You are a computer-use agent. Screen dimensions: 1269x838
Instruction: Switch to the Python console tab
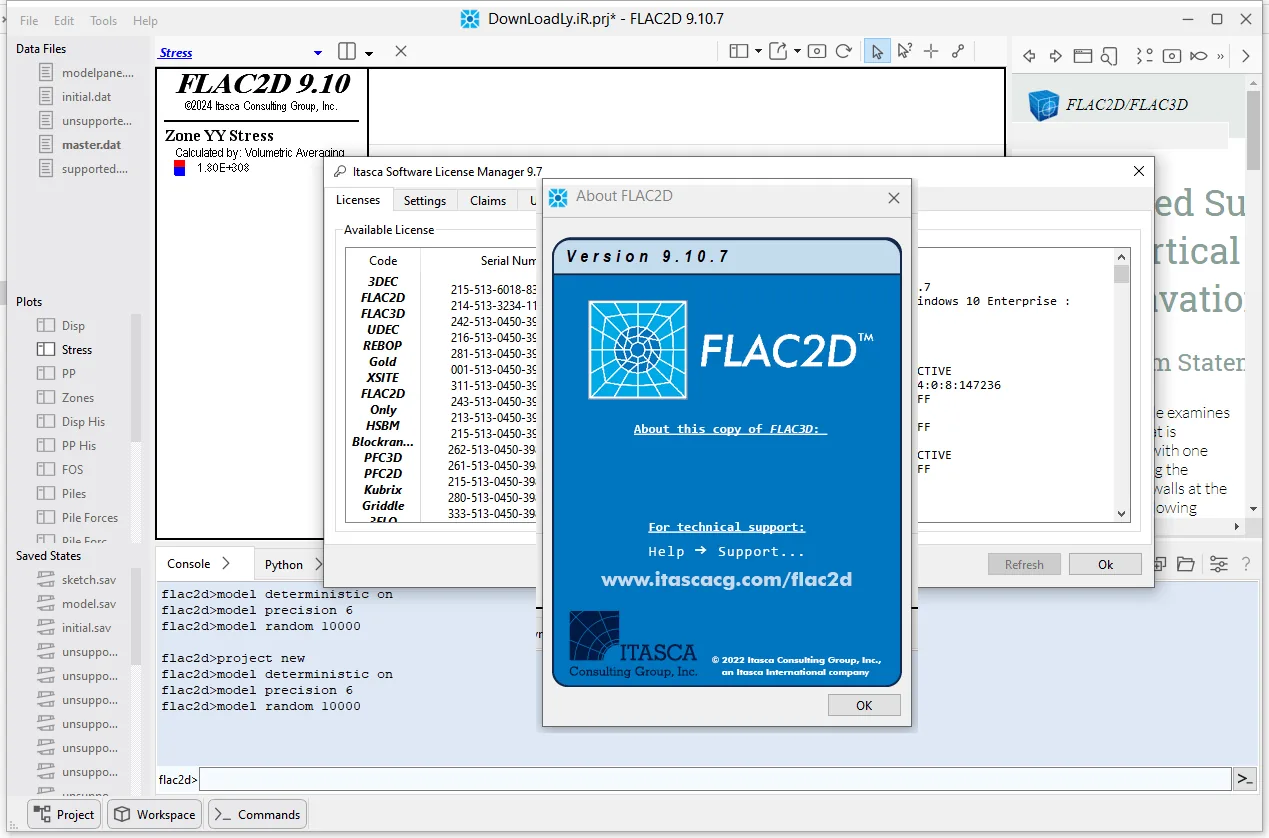coord(284,564)
